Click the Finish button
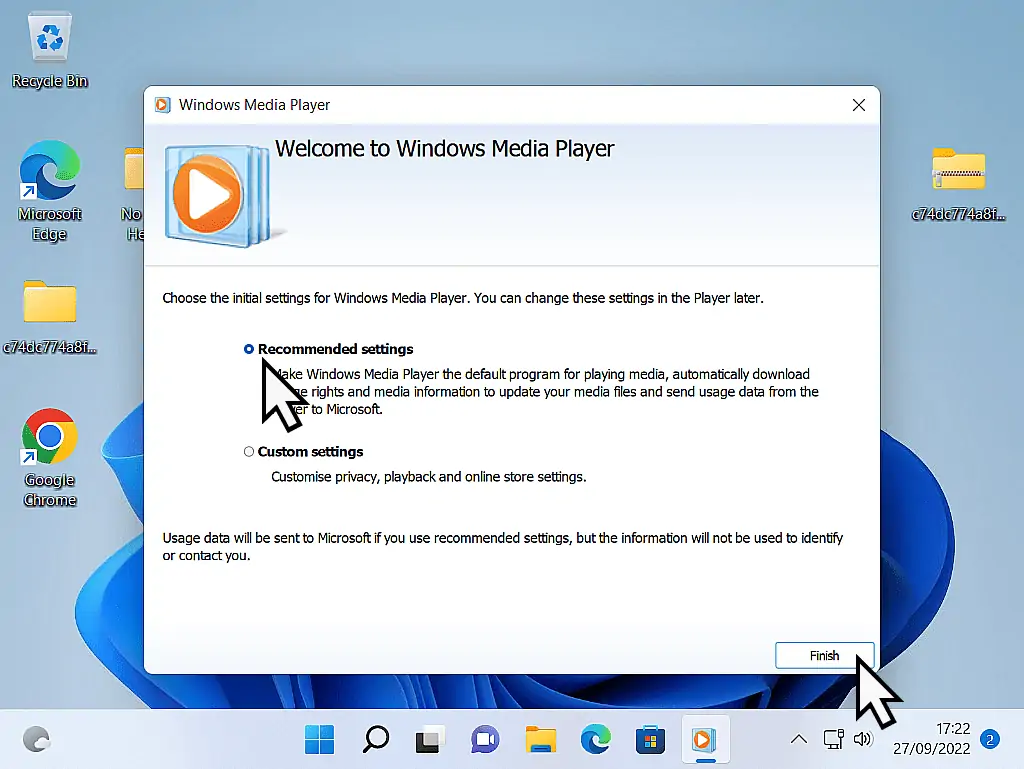1024x769 pixels. [x=824, y=655]
